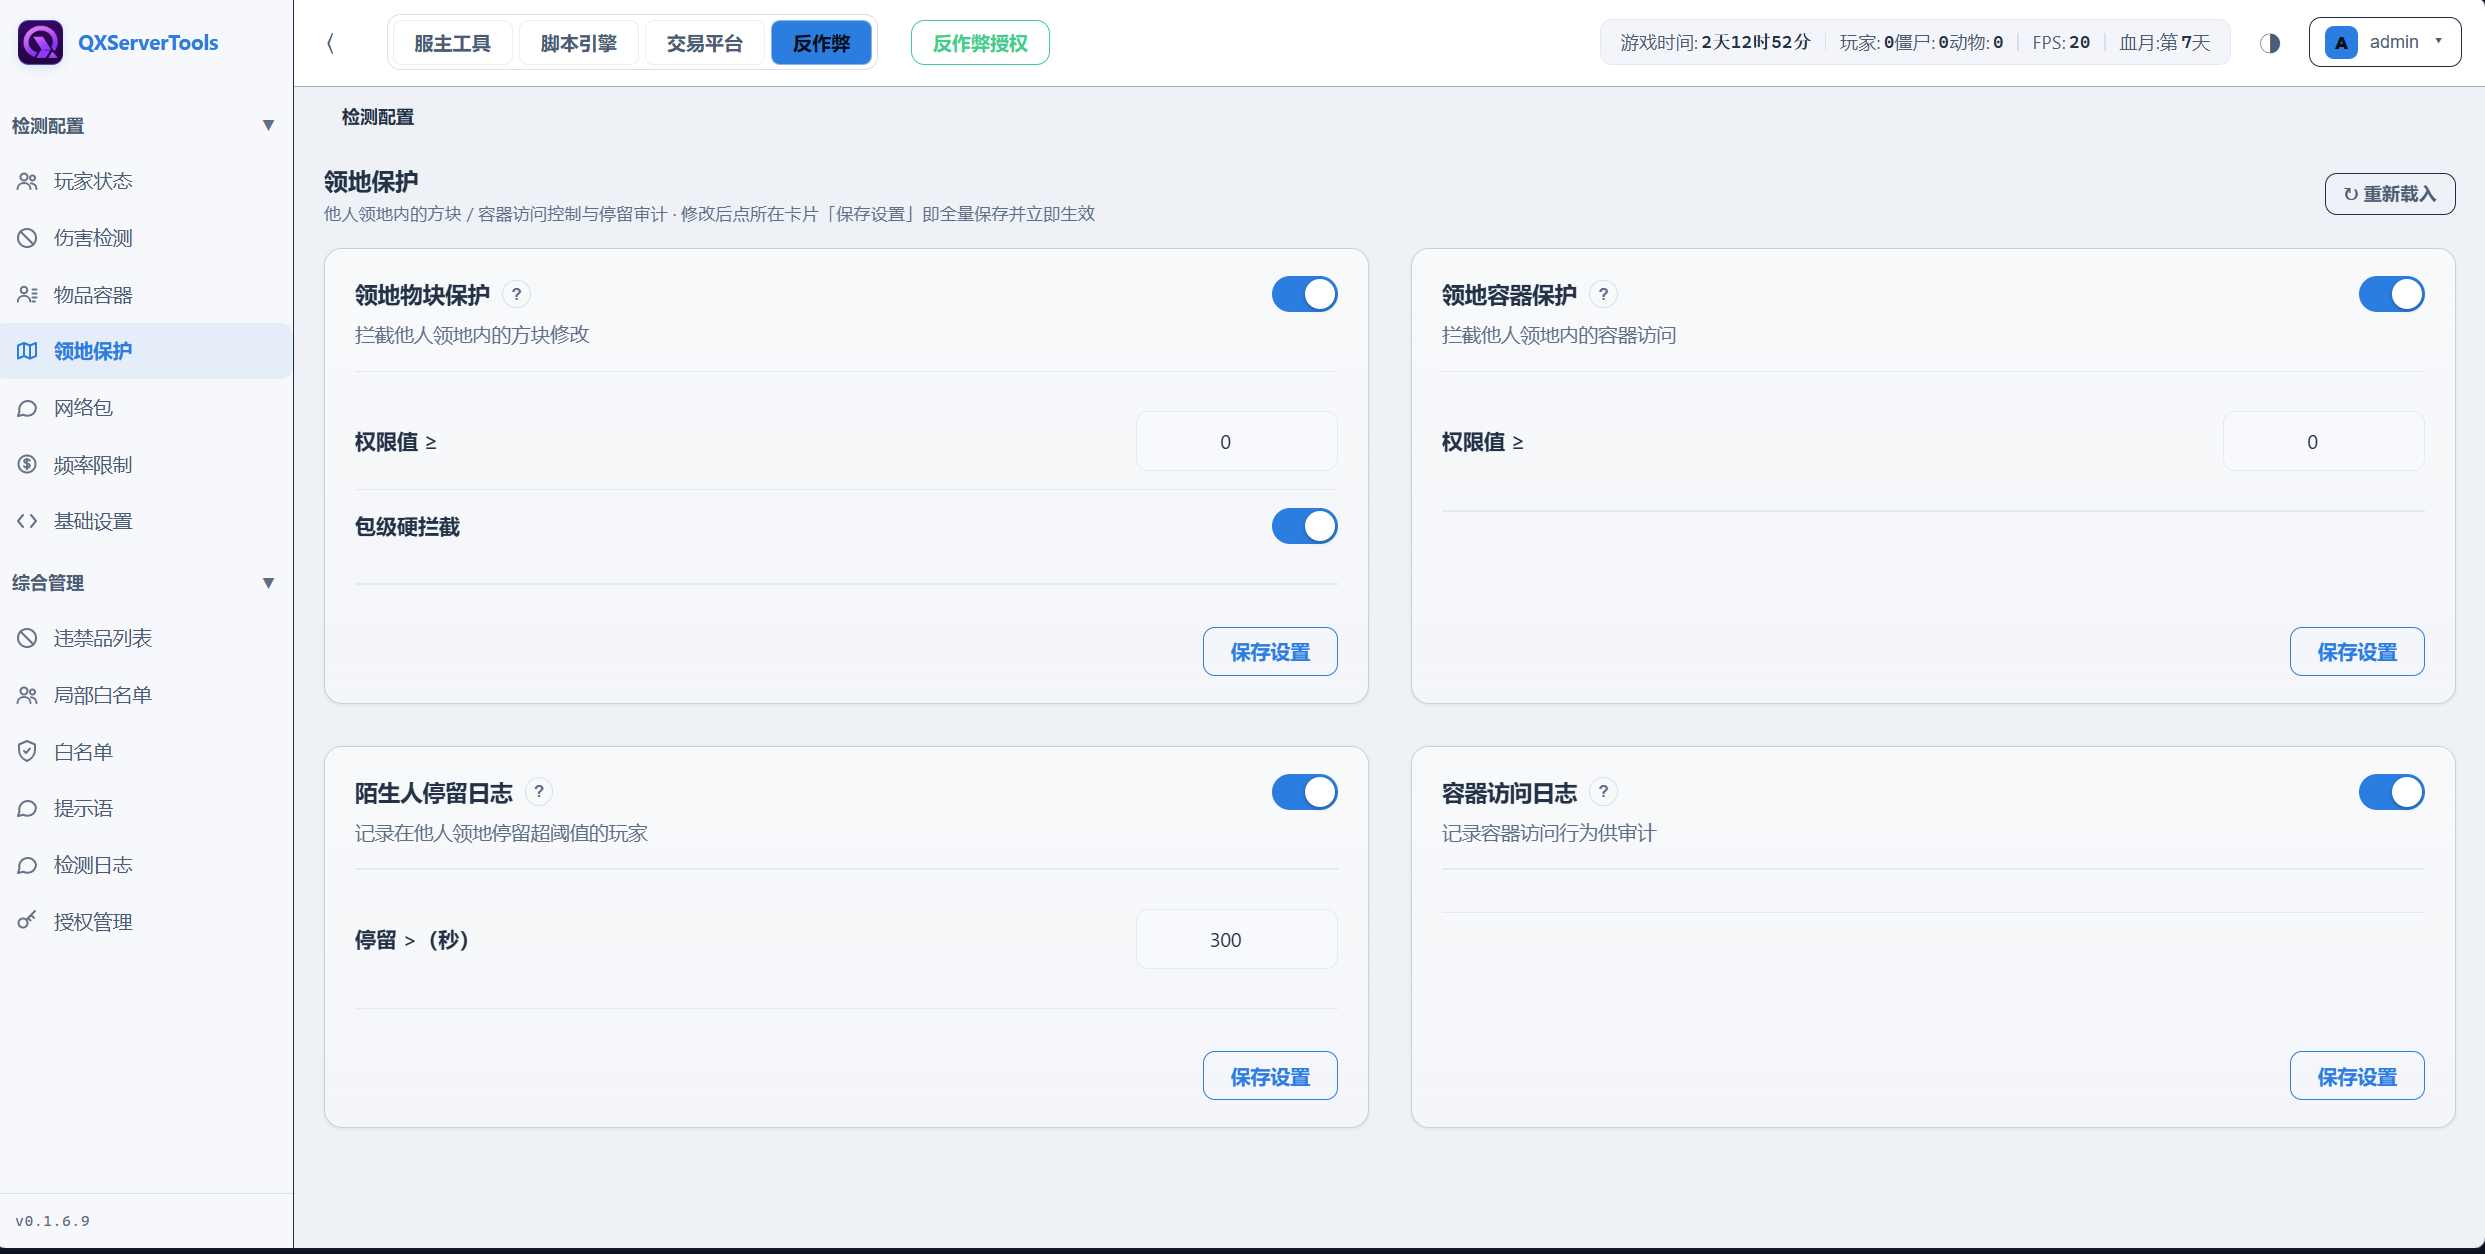The height and width of the screenshot is (1254, 2485).
Task: Edit 权限值 field in 领地物块保护
Action: point(1236,441)
